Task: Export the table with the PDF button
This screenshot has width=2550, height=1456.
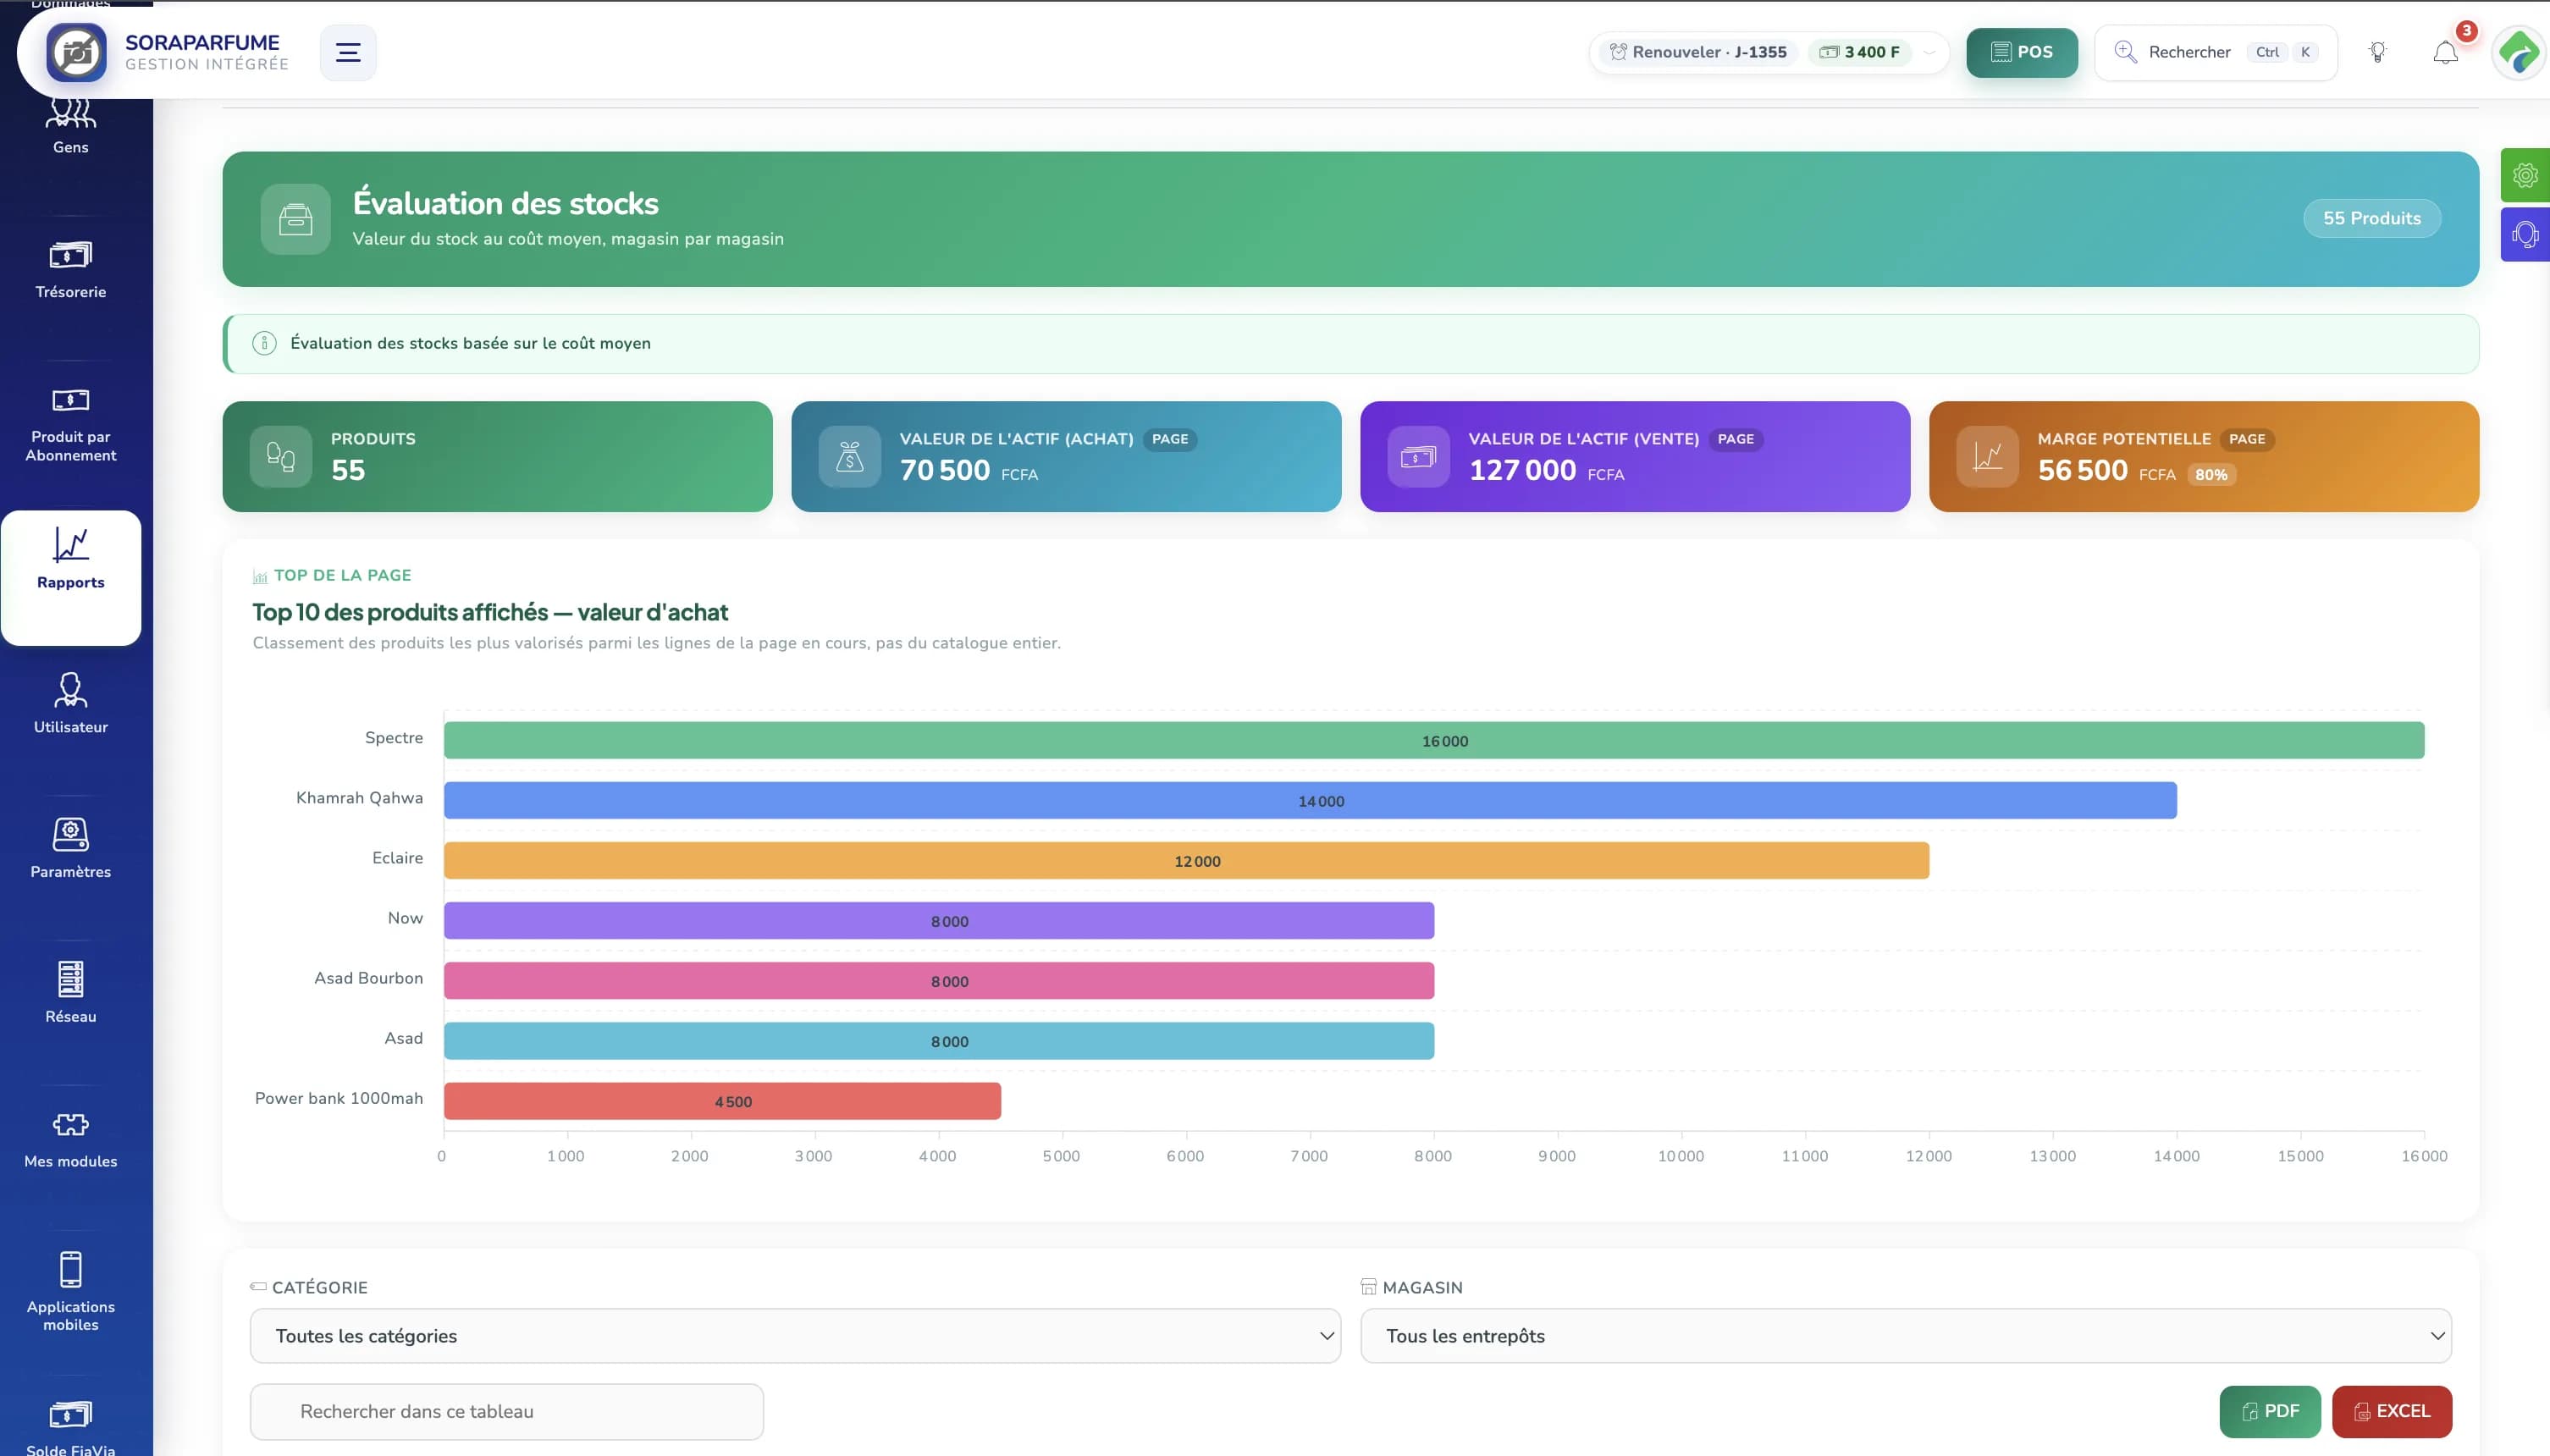Action: click(2270, 1411)
